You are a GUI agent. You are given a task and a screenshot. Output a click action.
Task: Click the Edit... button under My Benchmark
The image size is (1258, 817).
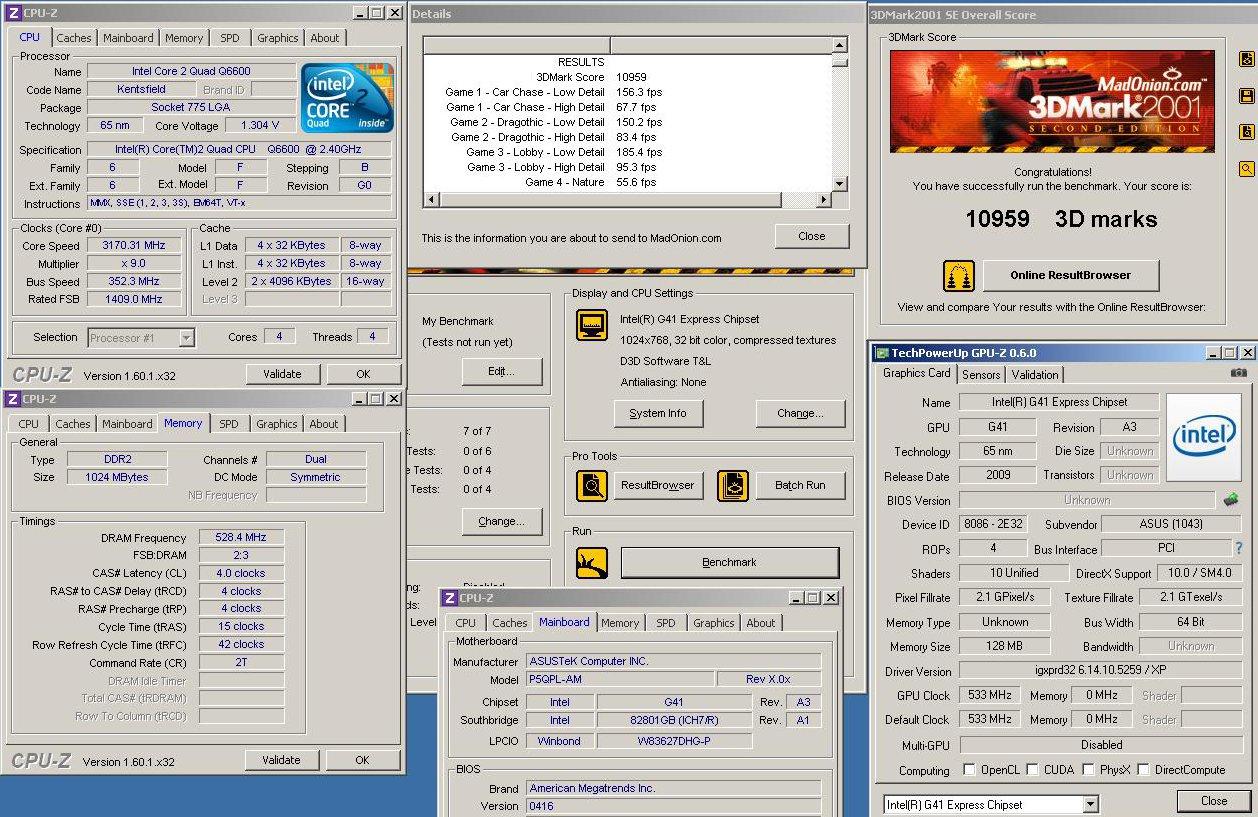pos(502,372)
